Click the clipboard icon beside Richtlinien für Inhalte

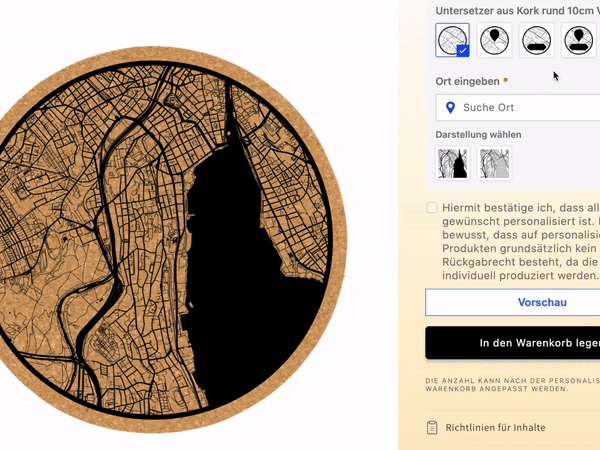(x=432, y=427)
